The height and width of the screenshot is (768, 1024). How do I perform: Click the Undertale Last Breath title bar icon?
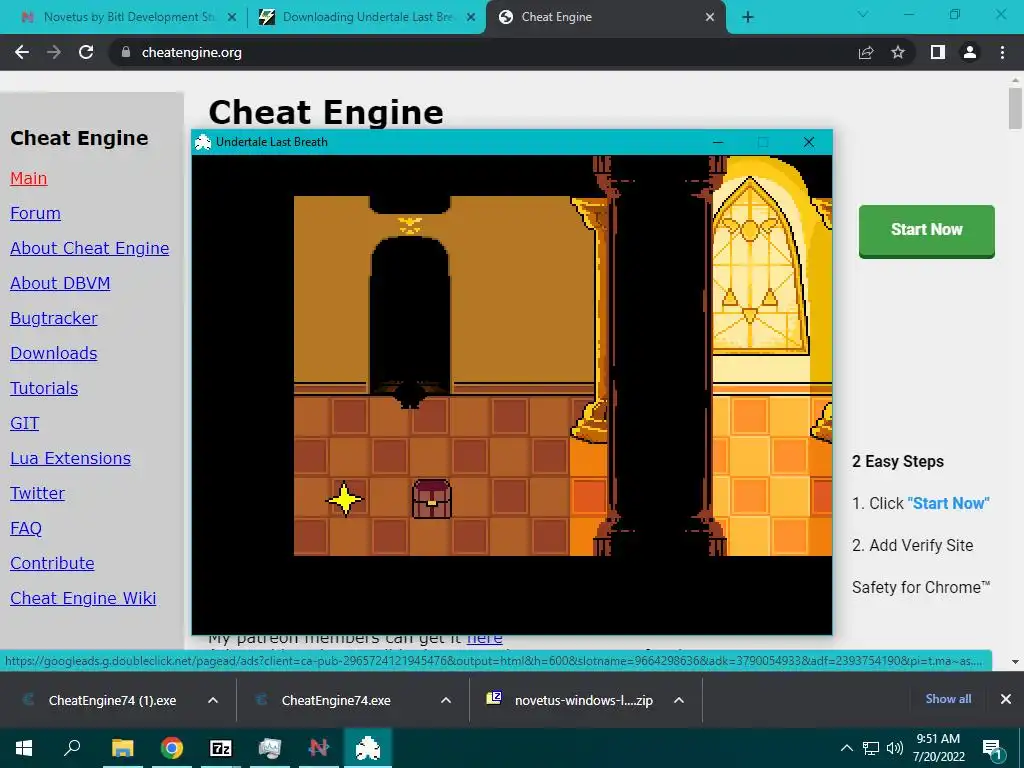203,142
